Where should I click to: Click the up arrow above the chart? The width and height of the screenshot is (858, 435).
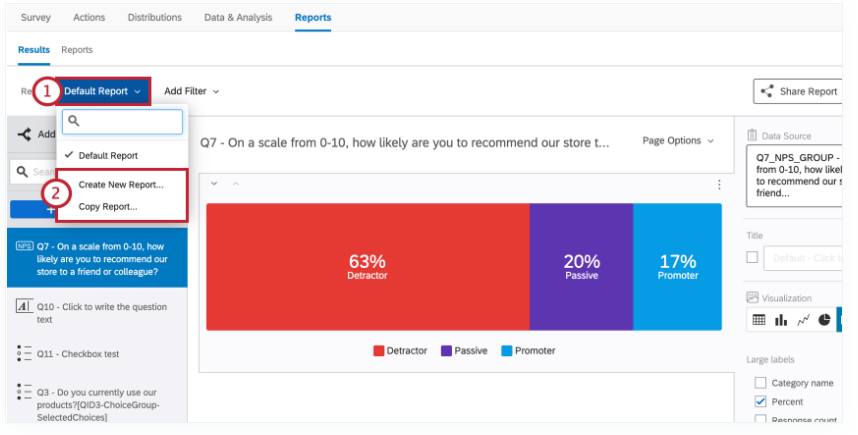(236, 185)
